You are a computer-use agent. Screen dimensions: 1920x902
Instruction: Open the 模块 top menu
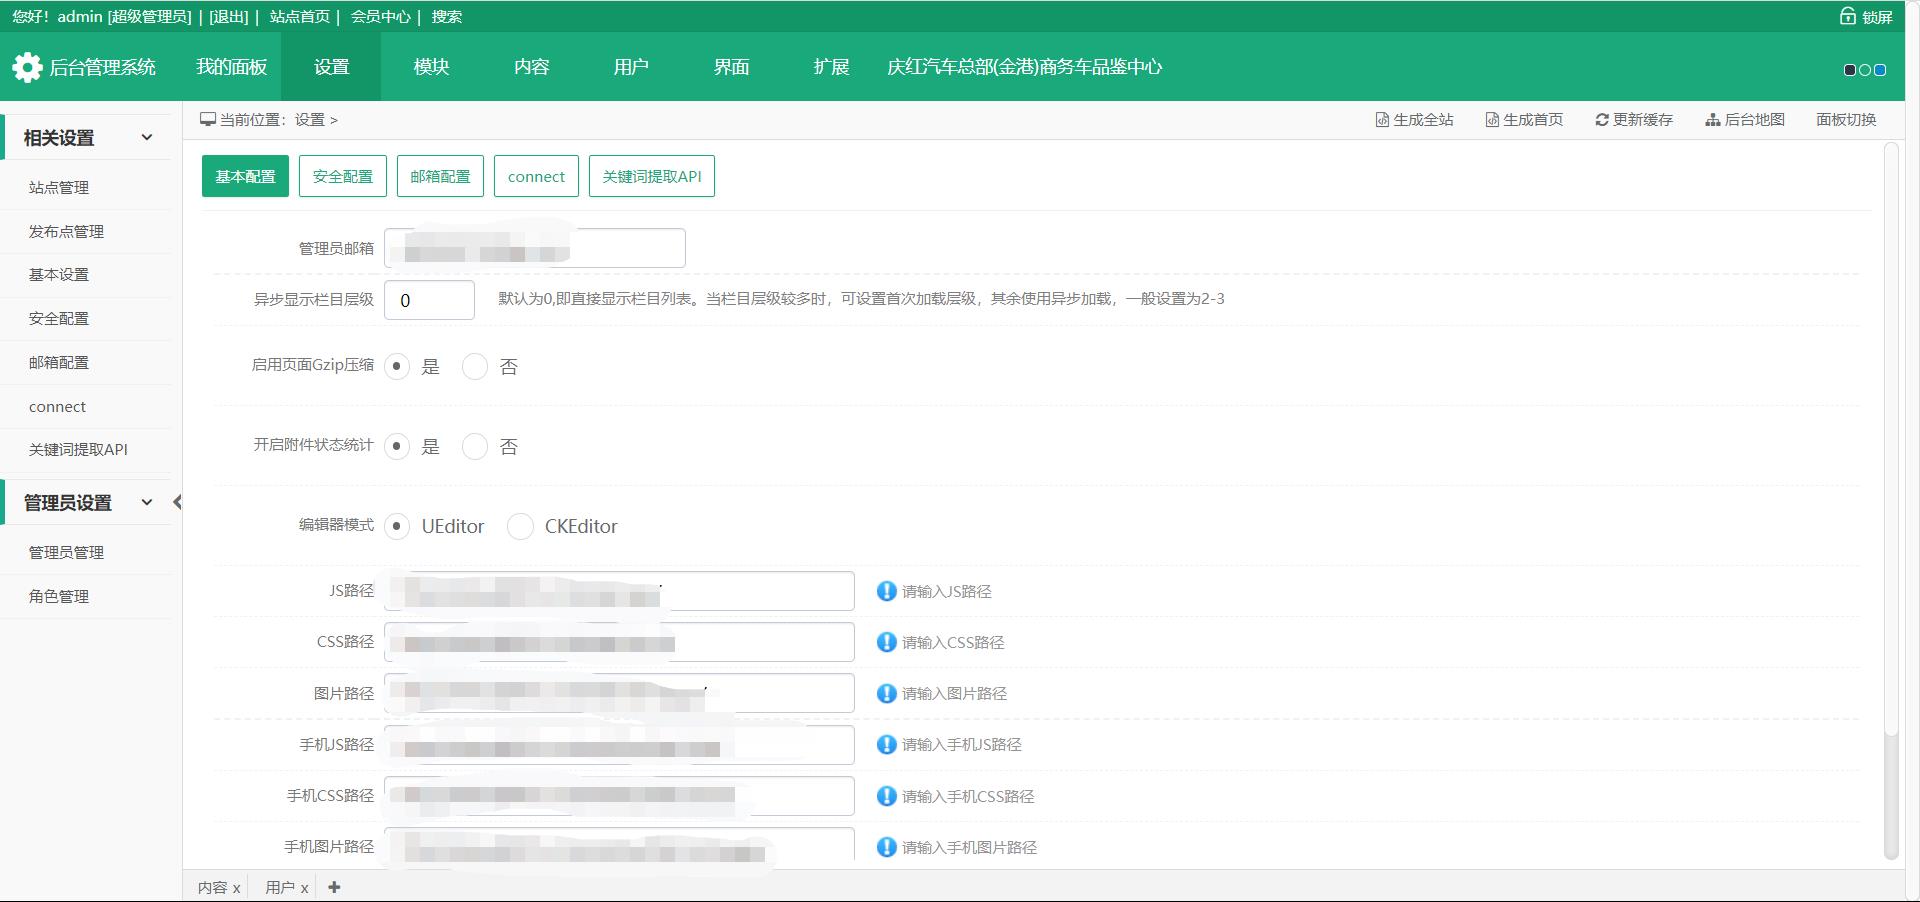[431, 67]
